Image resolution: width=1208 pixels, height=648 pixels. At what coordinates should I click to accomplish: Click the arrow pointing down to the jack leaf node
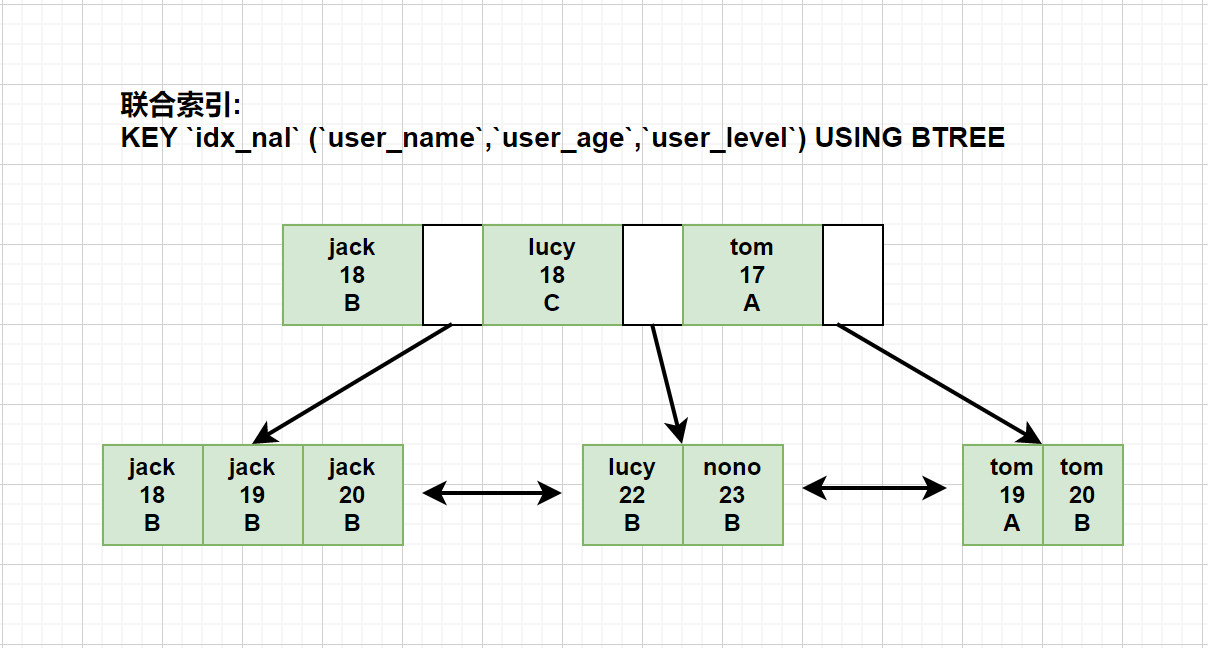353,383
